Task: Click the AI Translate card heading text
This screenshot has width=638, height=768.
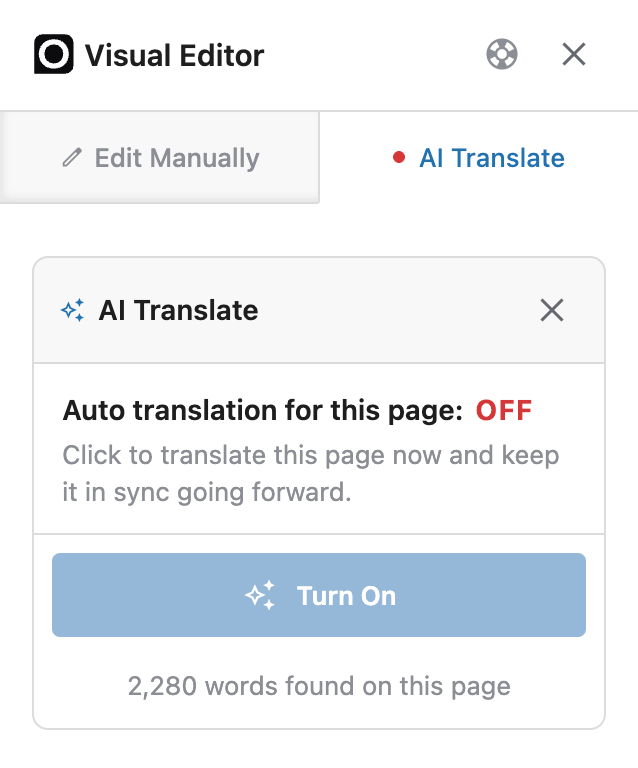Action: [x=178, y=310]
